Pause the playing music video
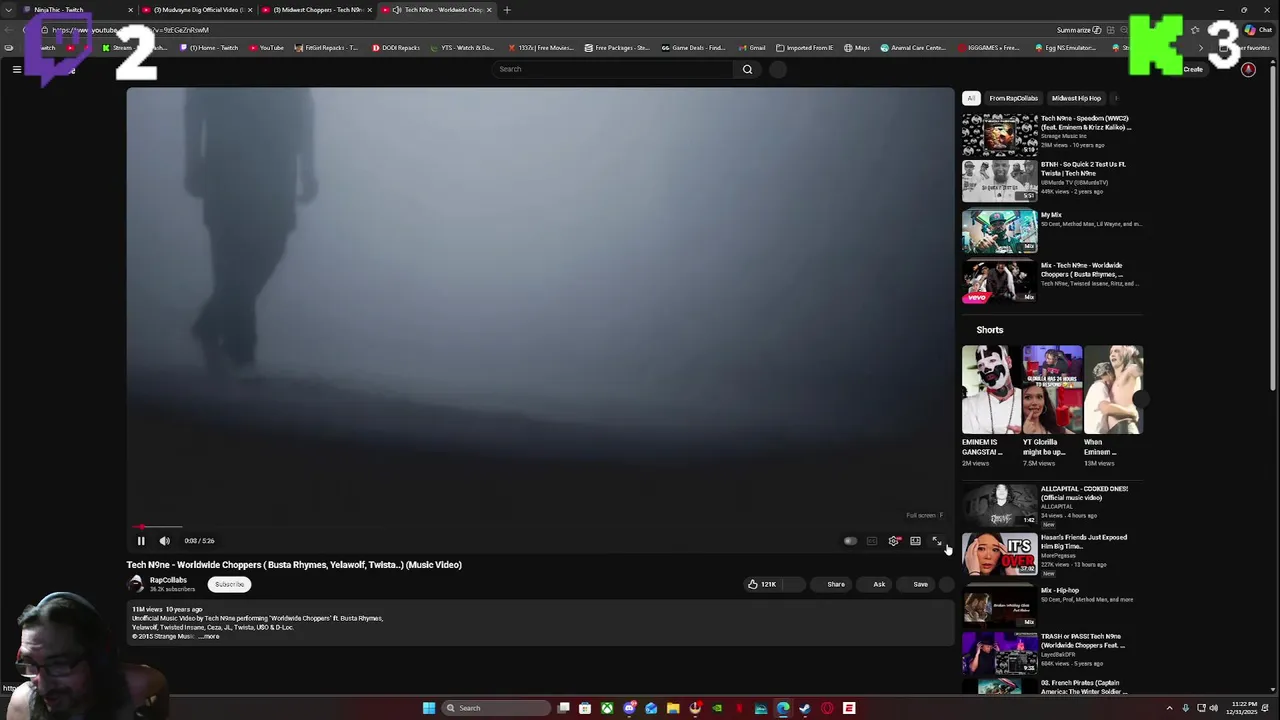The height and width of the screenshot is (720, 1280). (141, 541)
